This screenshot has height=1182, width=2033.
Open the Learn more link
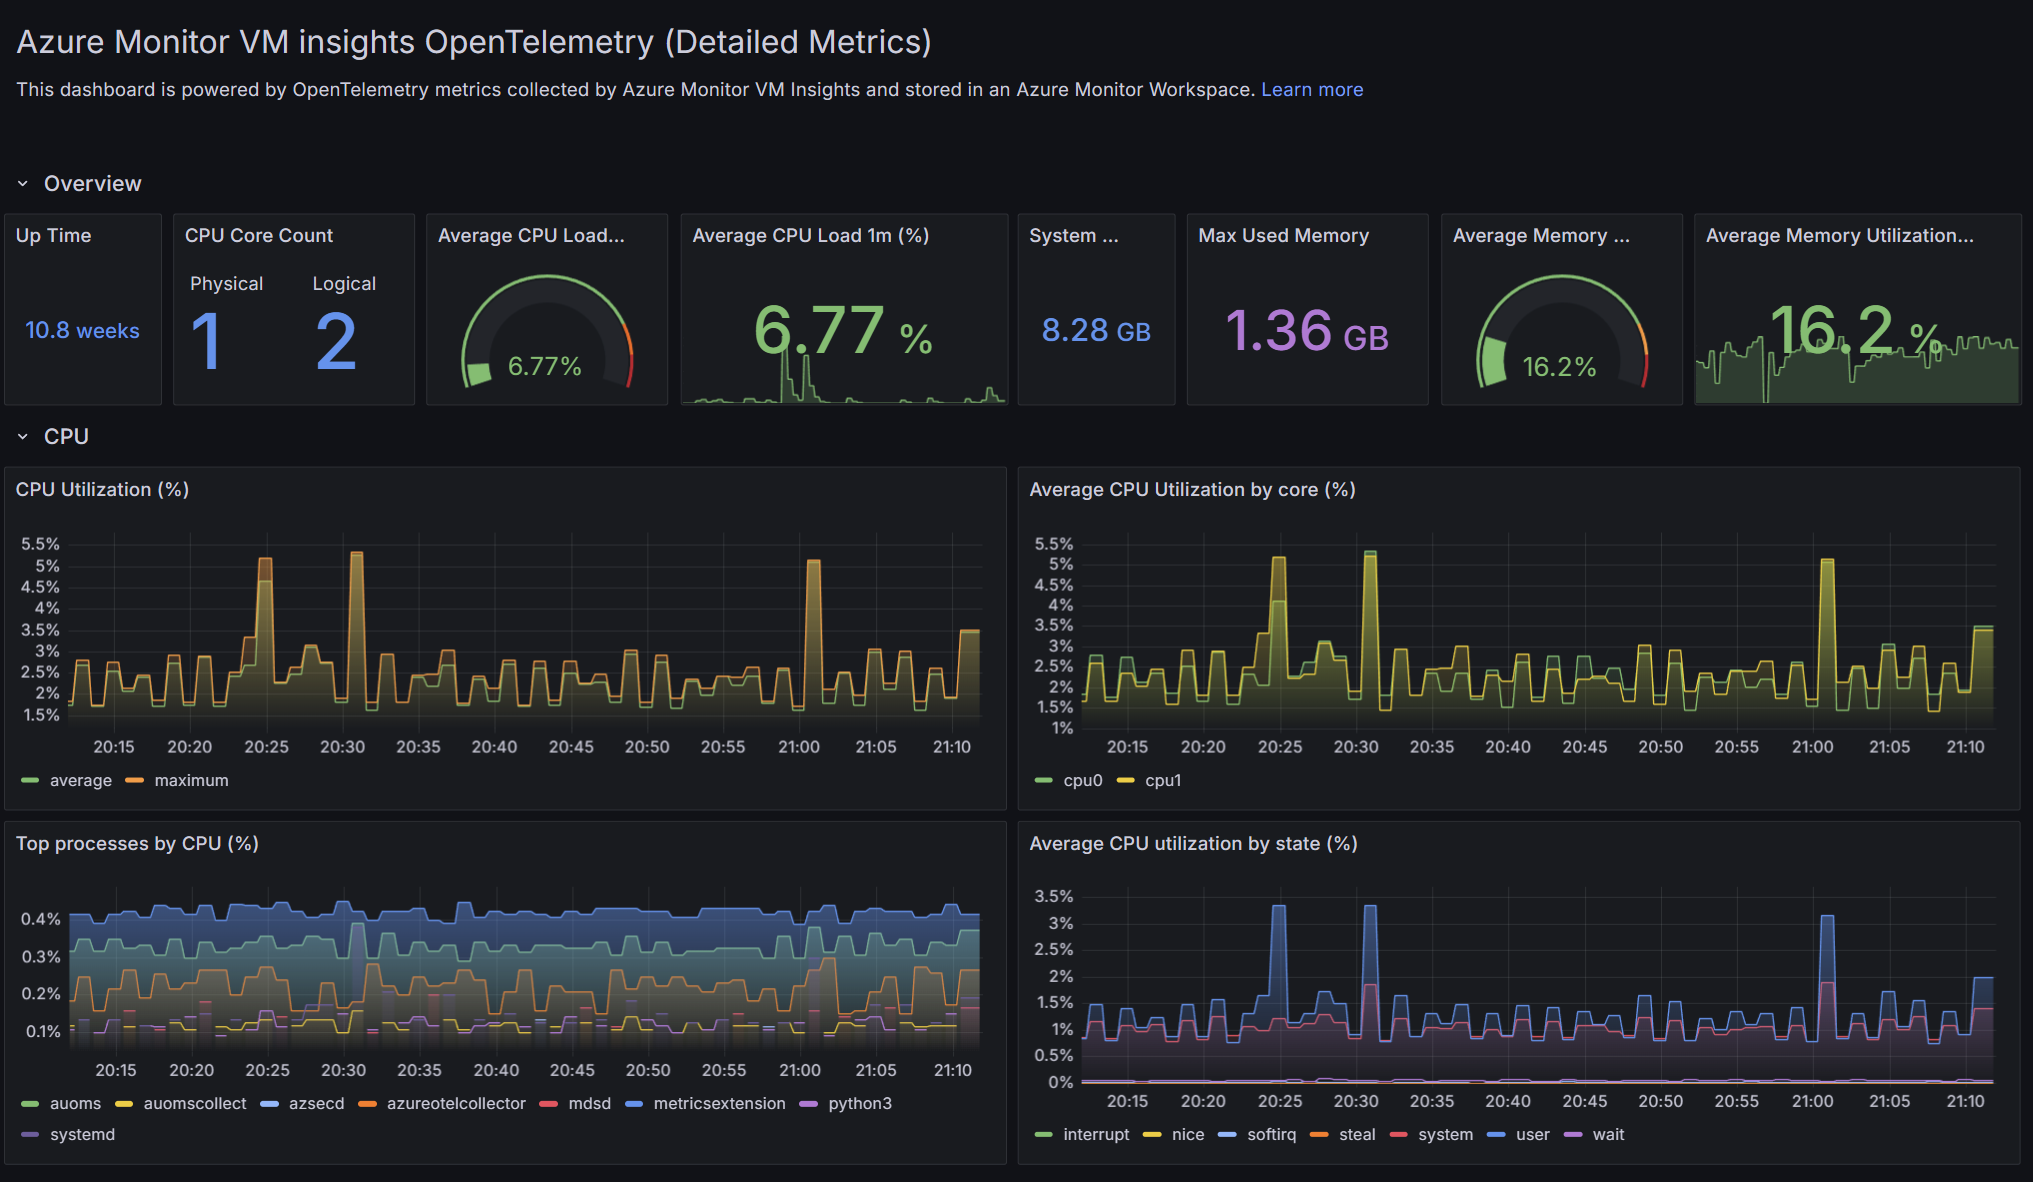1311,90
